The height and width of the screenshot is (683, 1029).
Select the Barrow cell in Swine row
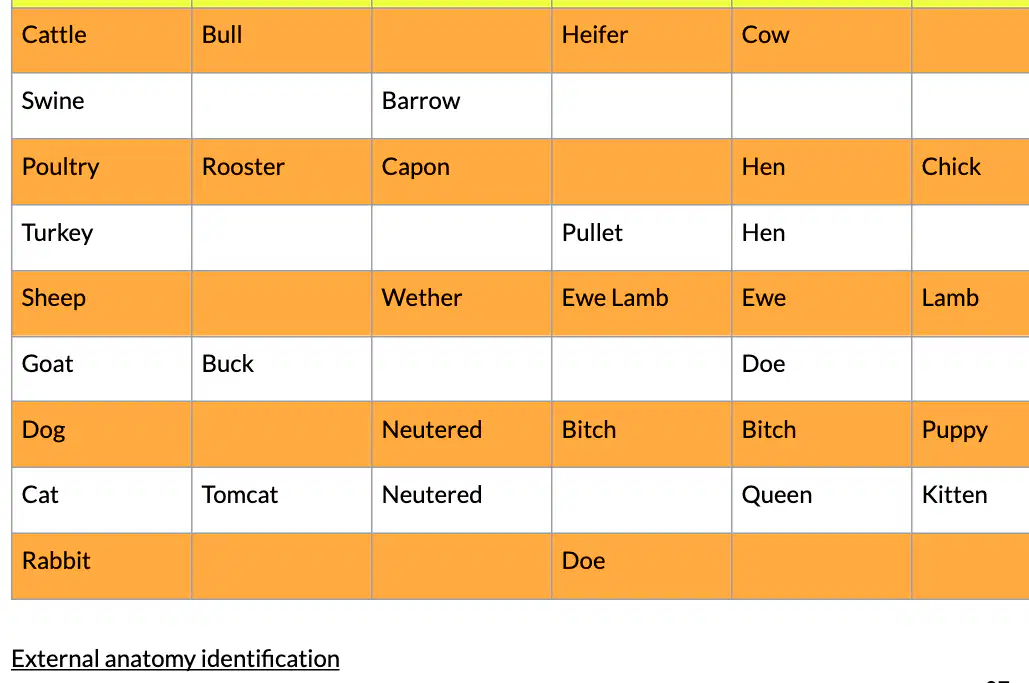461,106
